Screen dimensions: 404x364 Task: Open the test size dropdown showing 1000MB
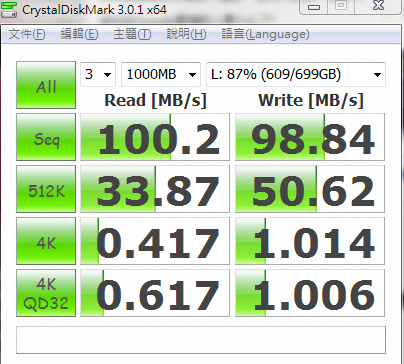(161, 74)
